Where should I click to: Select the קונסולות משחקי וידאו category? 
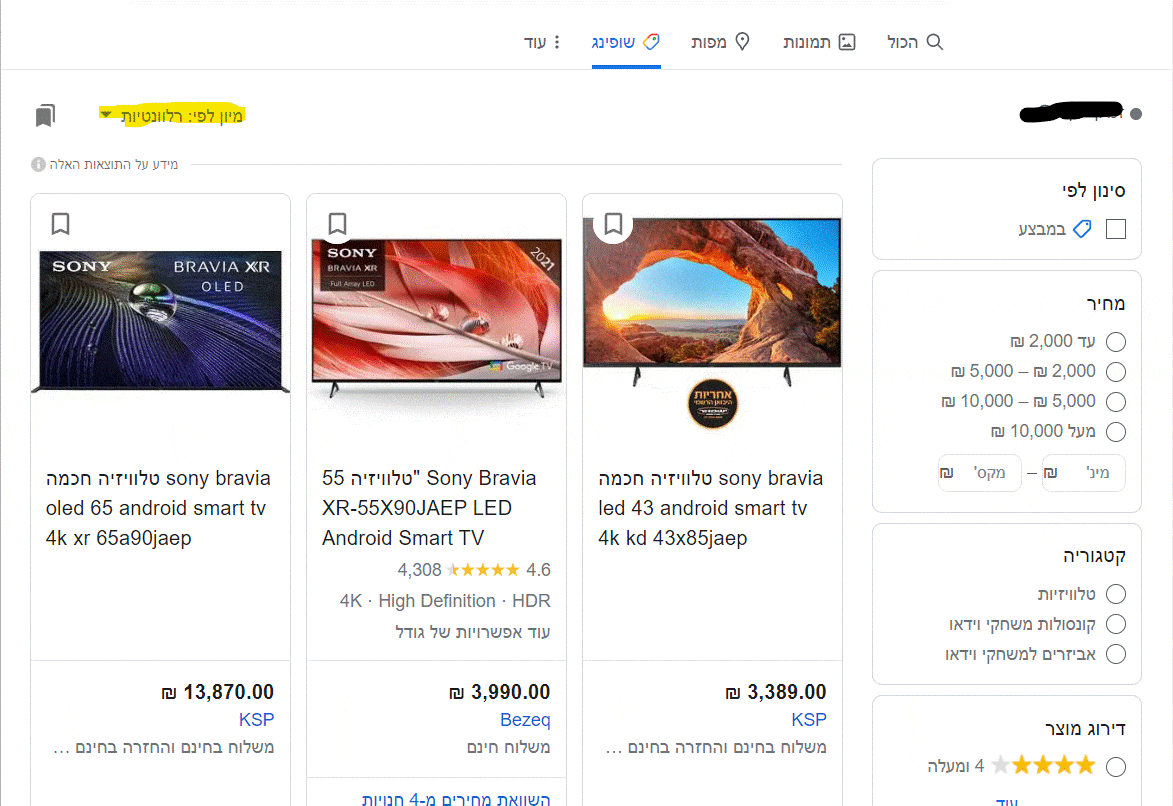(1115, 624)
